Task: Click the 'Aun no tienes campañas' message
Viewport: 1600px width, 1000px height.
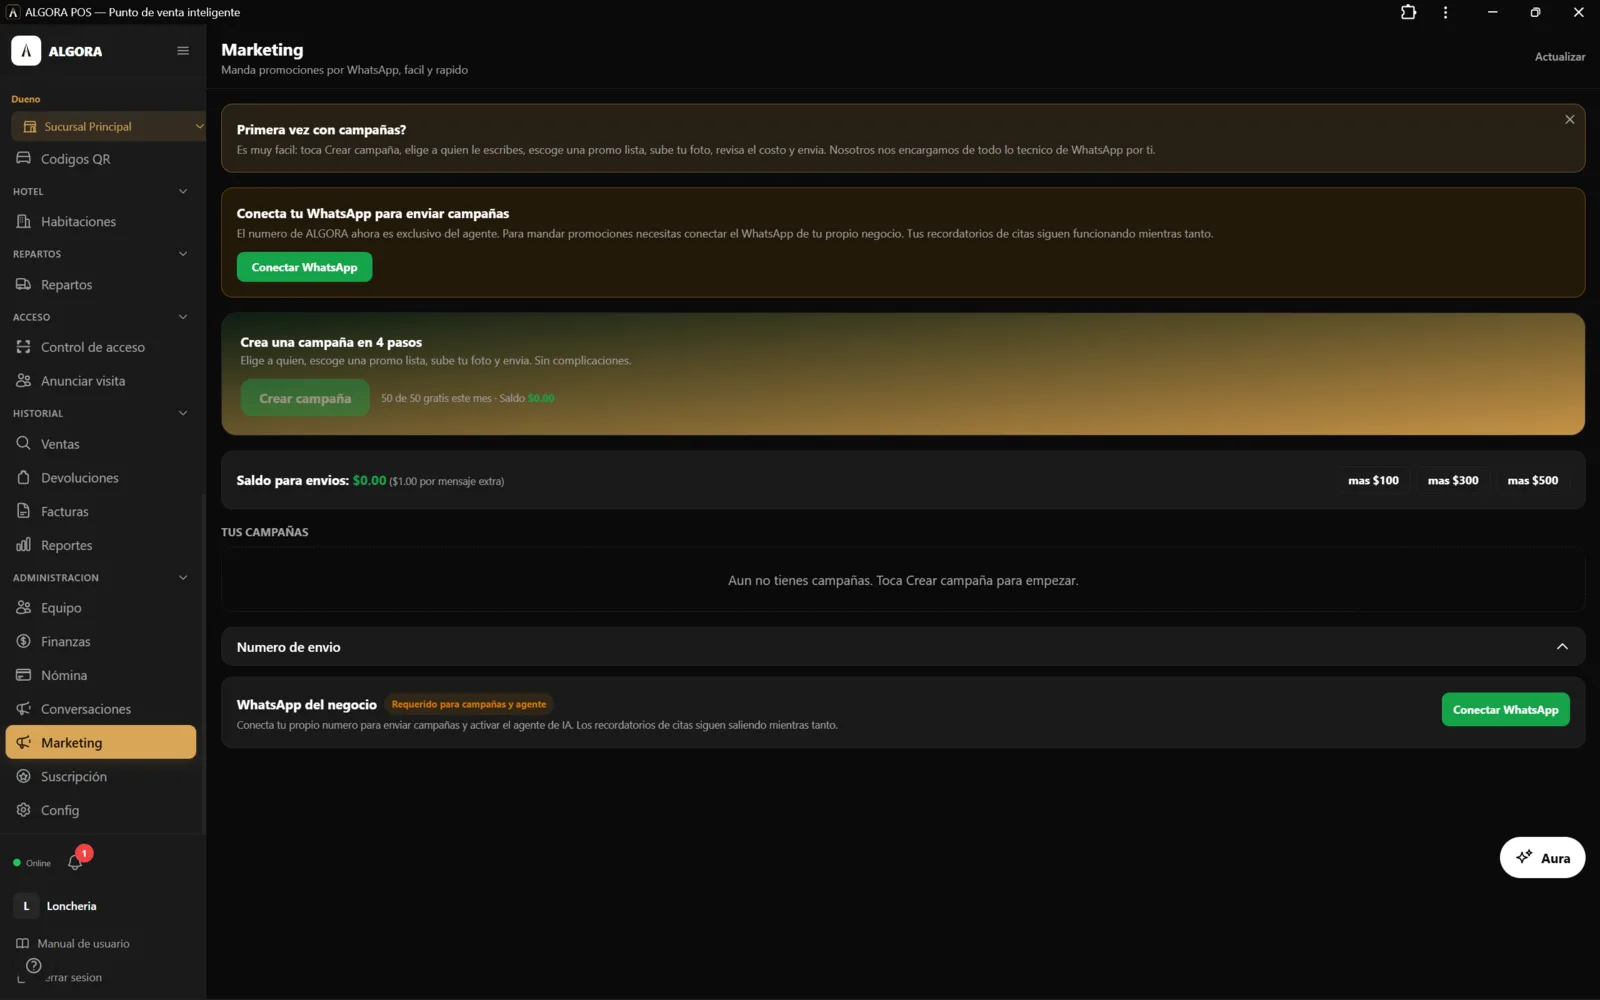Action: click(903, 580)
